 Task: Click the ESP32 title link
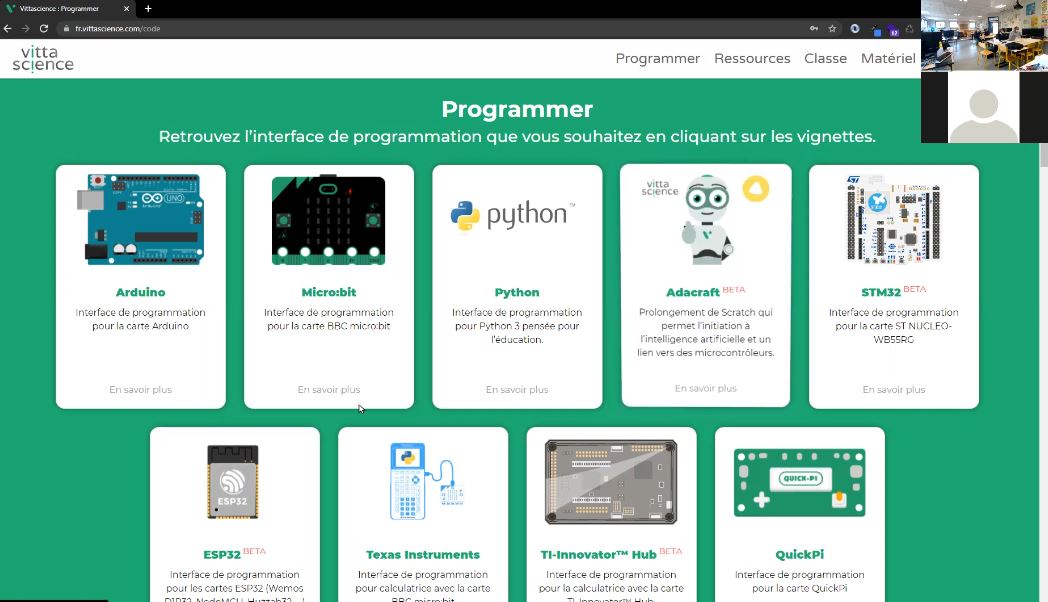tap(222, 555)
